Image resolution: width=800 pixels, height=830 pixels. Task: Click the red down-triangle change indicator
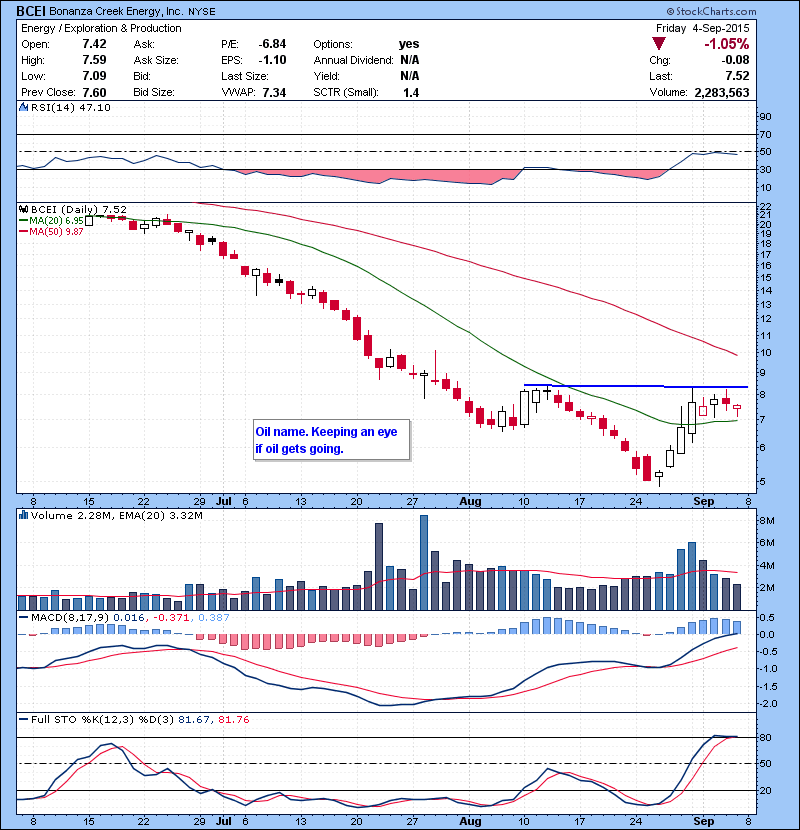point(659,43)
